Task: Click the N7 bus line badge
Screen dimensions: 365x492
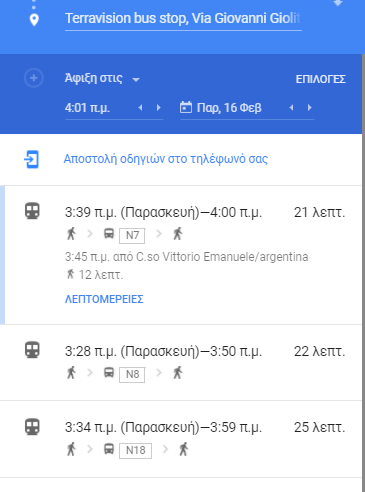Action: [x=132, y=235]
